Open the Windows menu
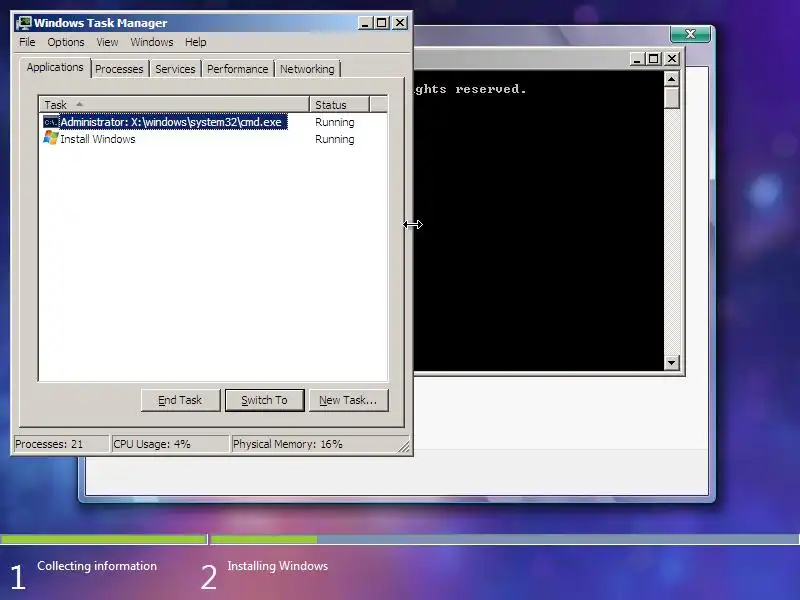Image resolution: width=800 pixels, height=600 pixels. point(152,42)
